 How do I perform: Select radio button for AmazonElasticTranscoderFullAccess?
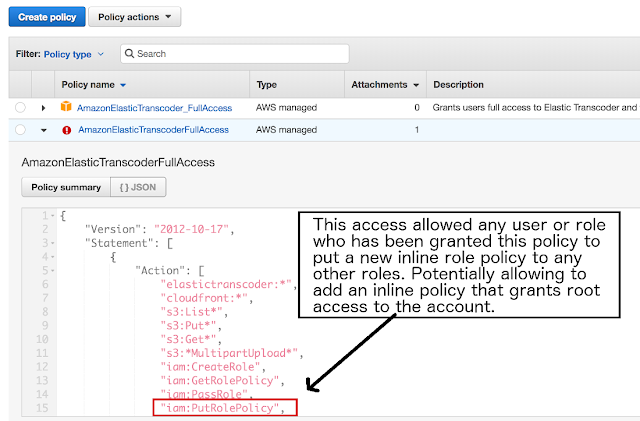[x=20, y=130]
